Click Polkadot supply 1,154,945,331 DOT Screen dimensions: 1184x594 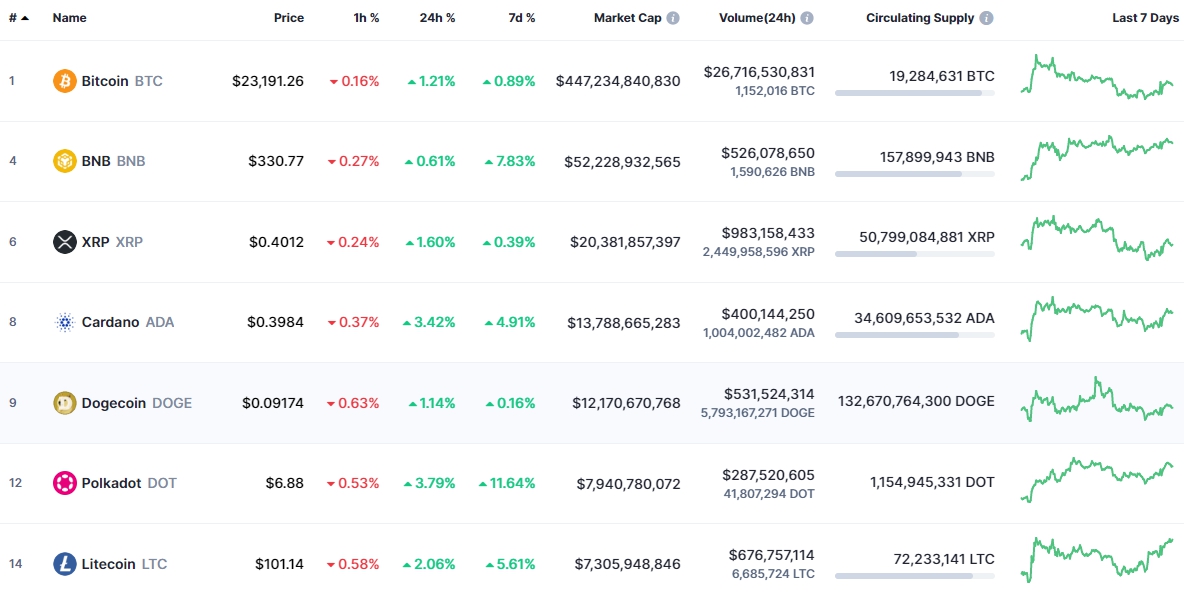[932, 482]
